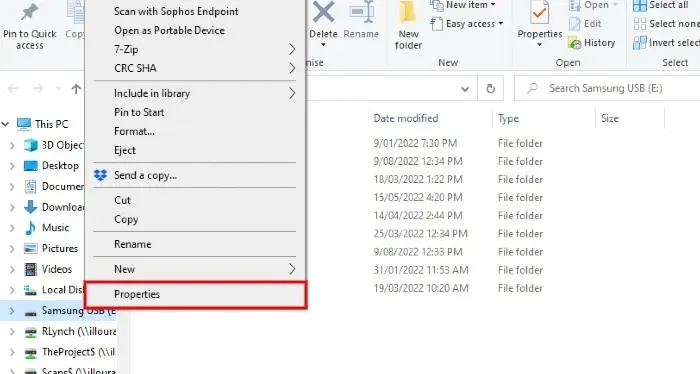Choose Dropbox Send a copy...
Viewport: 700px width, 374px height.
(x=195, y=175)
